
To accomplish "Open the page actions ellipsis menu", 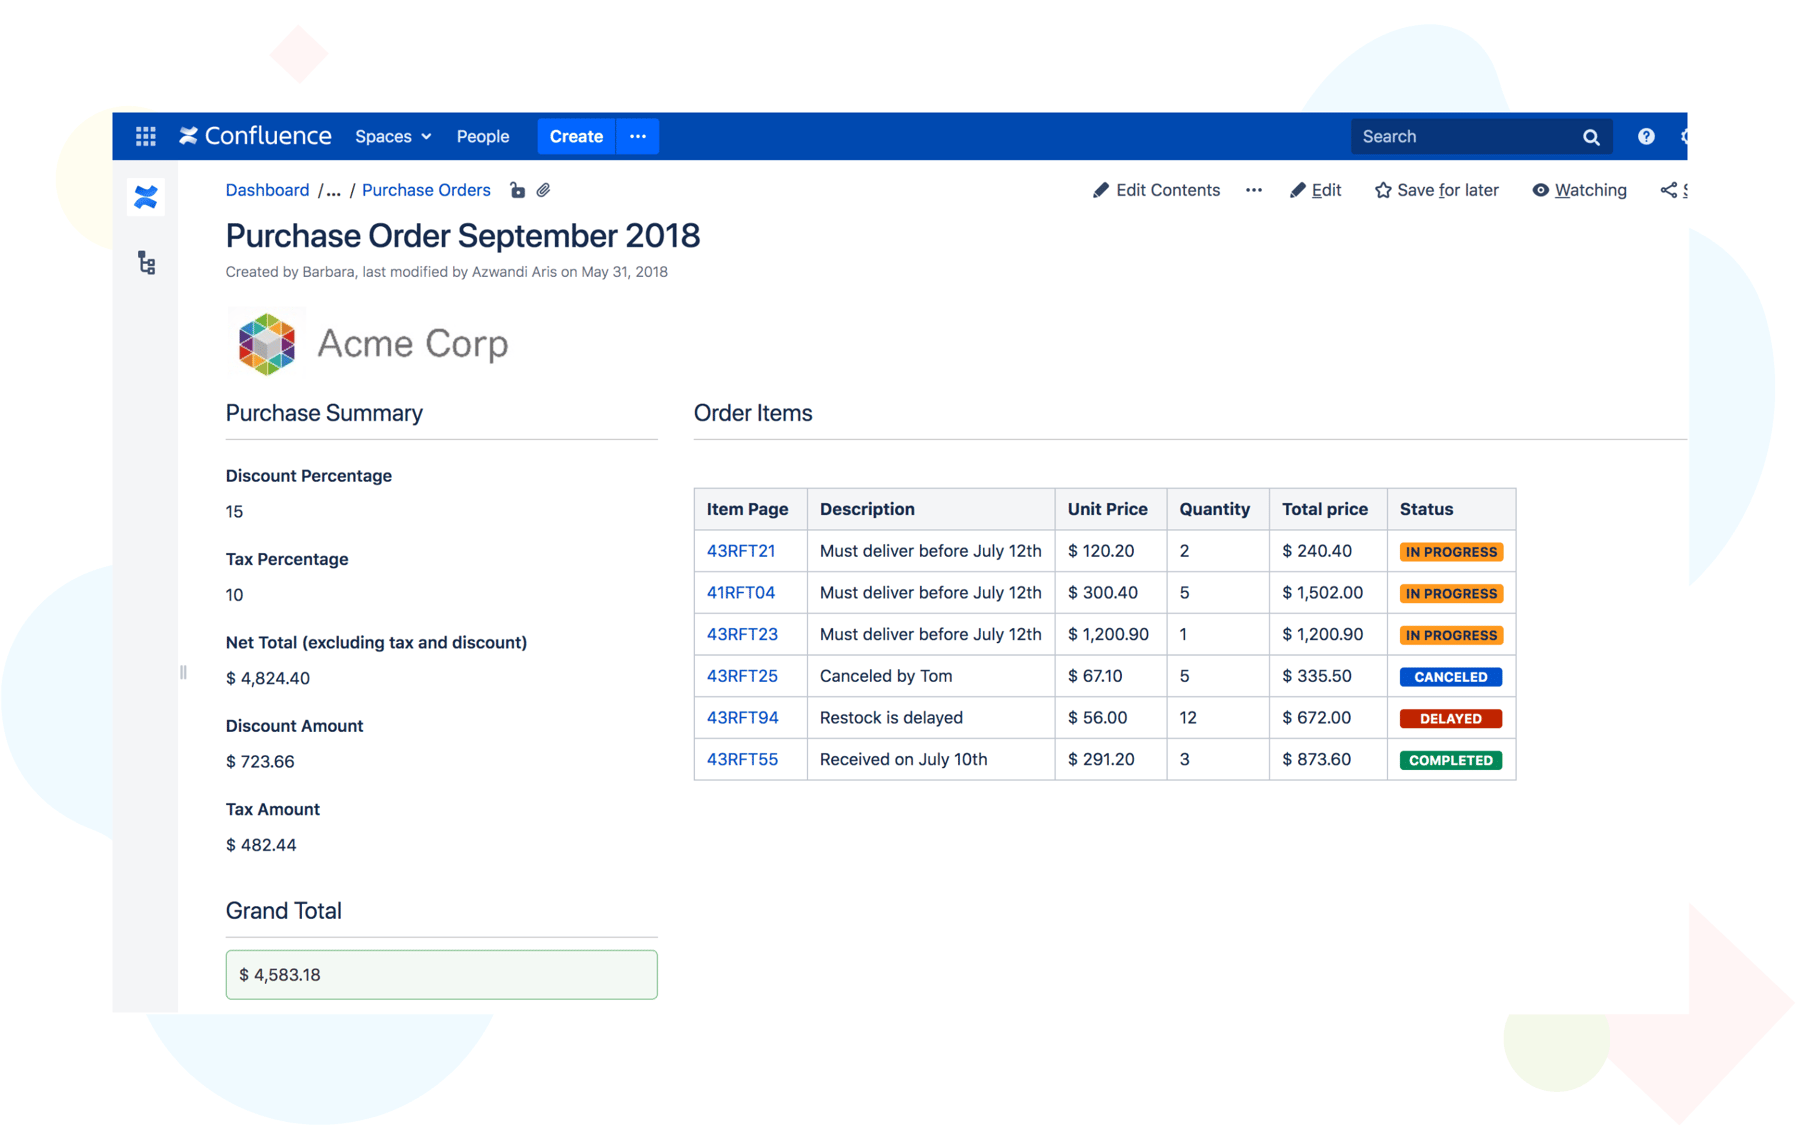I will click(1254, 190).
